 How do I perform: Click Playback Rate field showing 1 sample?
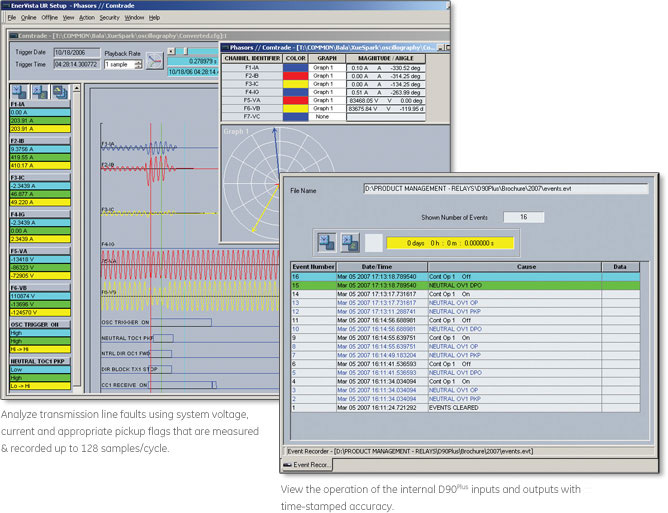click(119, 64)
